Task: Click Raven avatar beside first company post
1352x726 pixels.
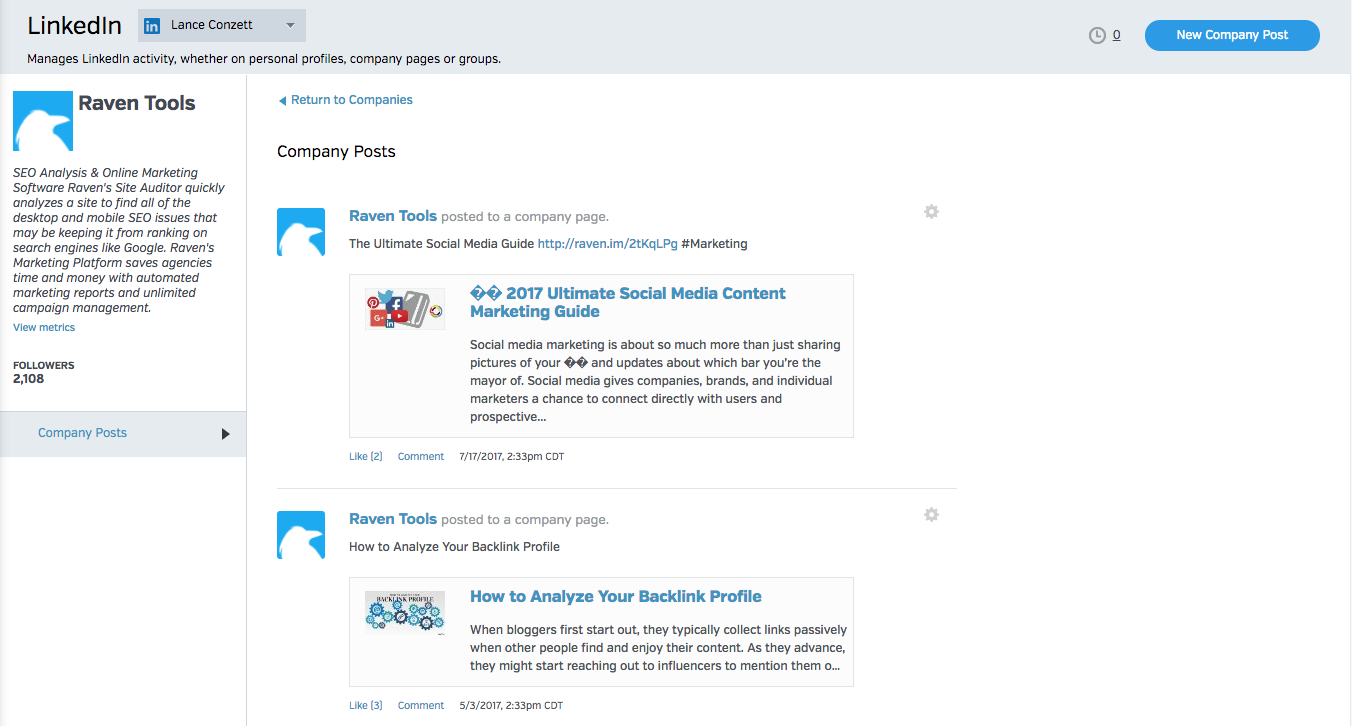Action: click(x=301, y=232)
